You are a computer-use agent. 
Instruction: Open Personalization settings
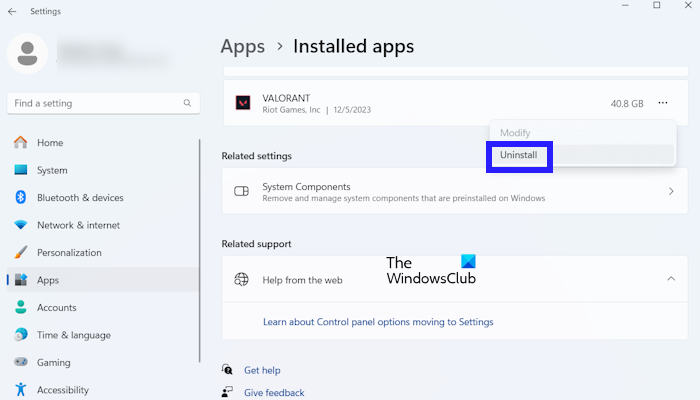coord(69,253)
